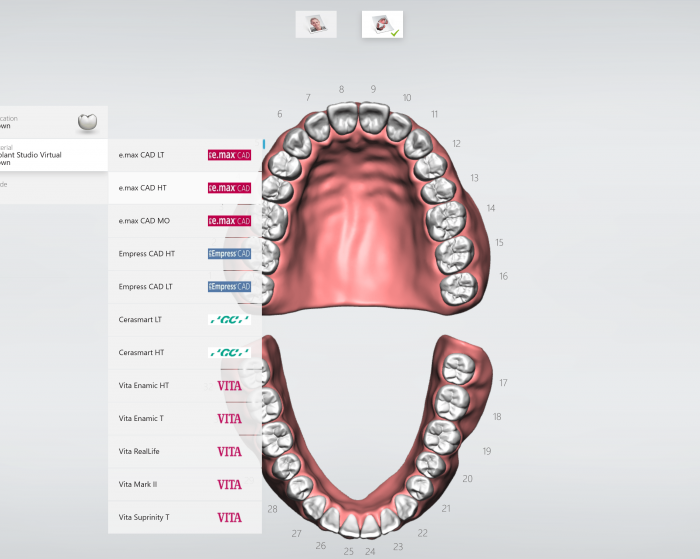The width and height of the screenshot is (700, 559).
Task: Open the patient photo step icon
Action: (316, 24)
